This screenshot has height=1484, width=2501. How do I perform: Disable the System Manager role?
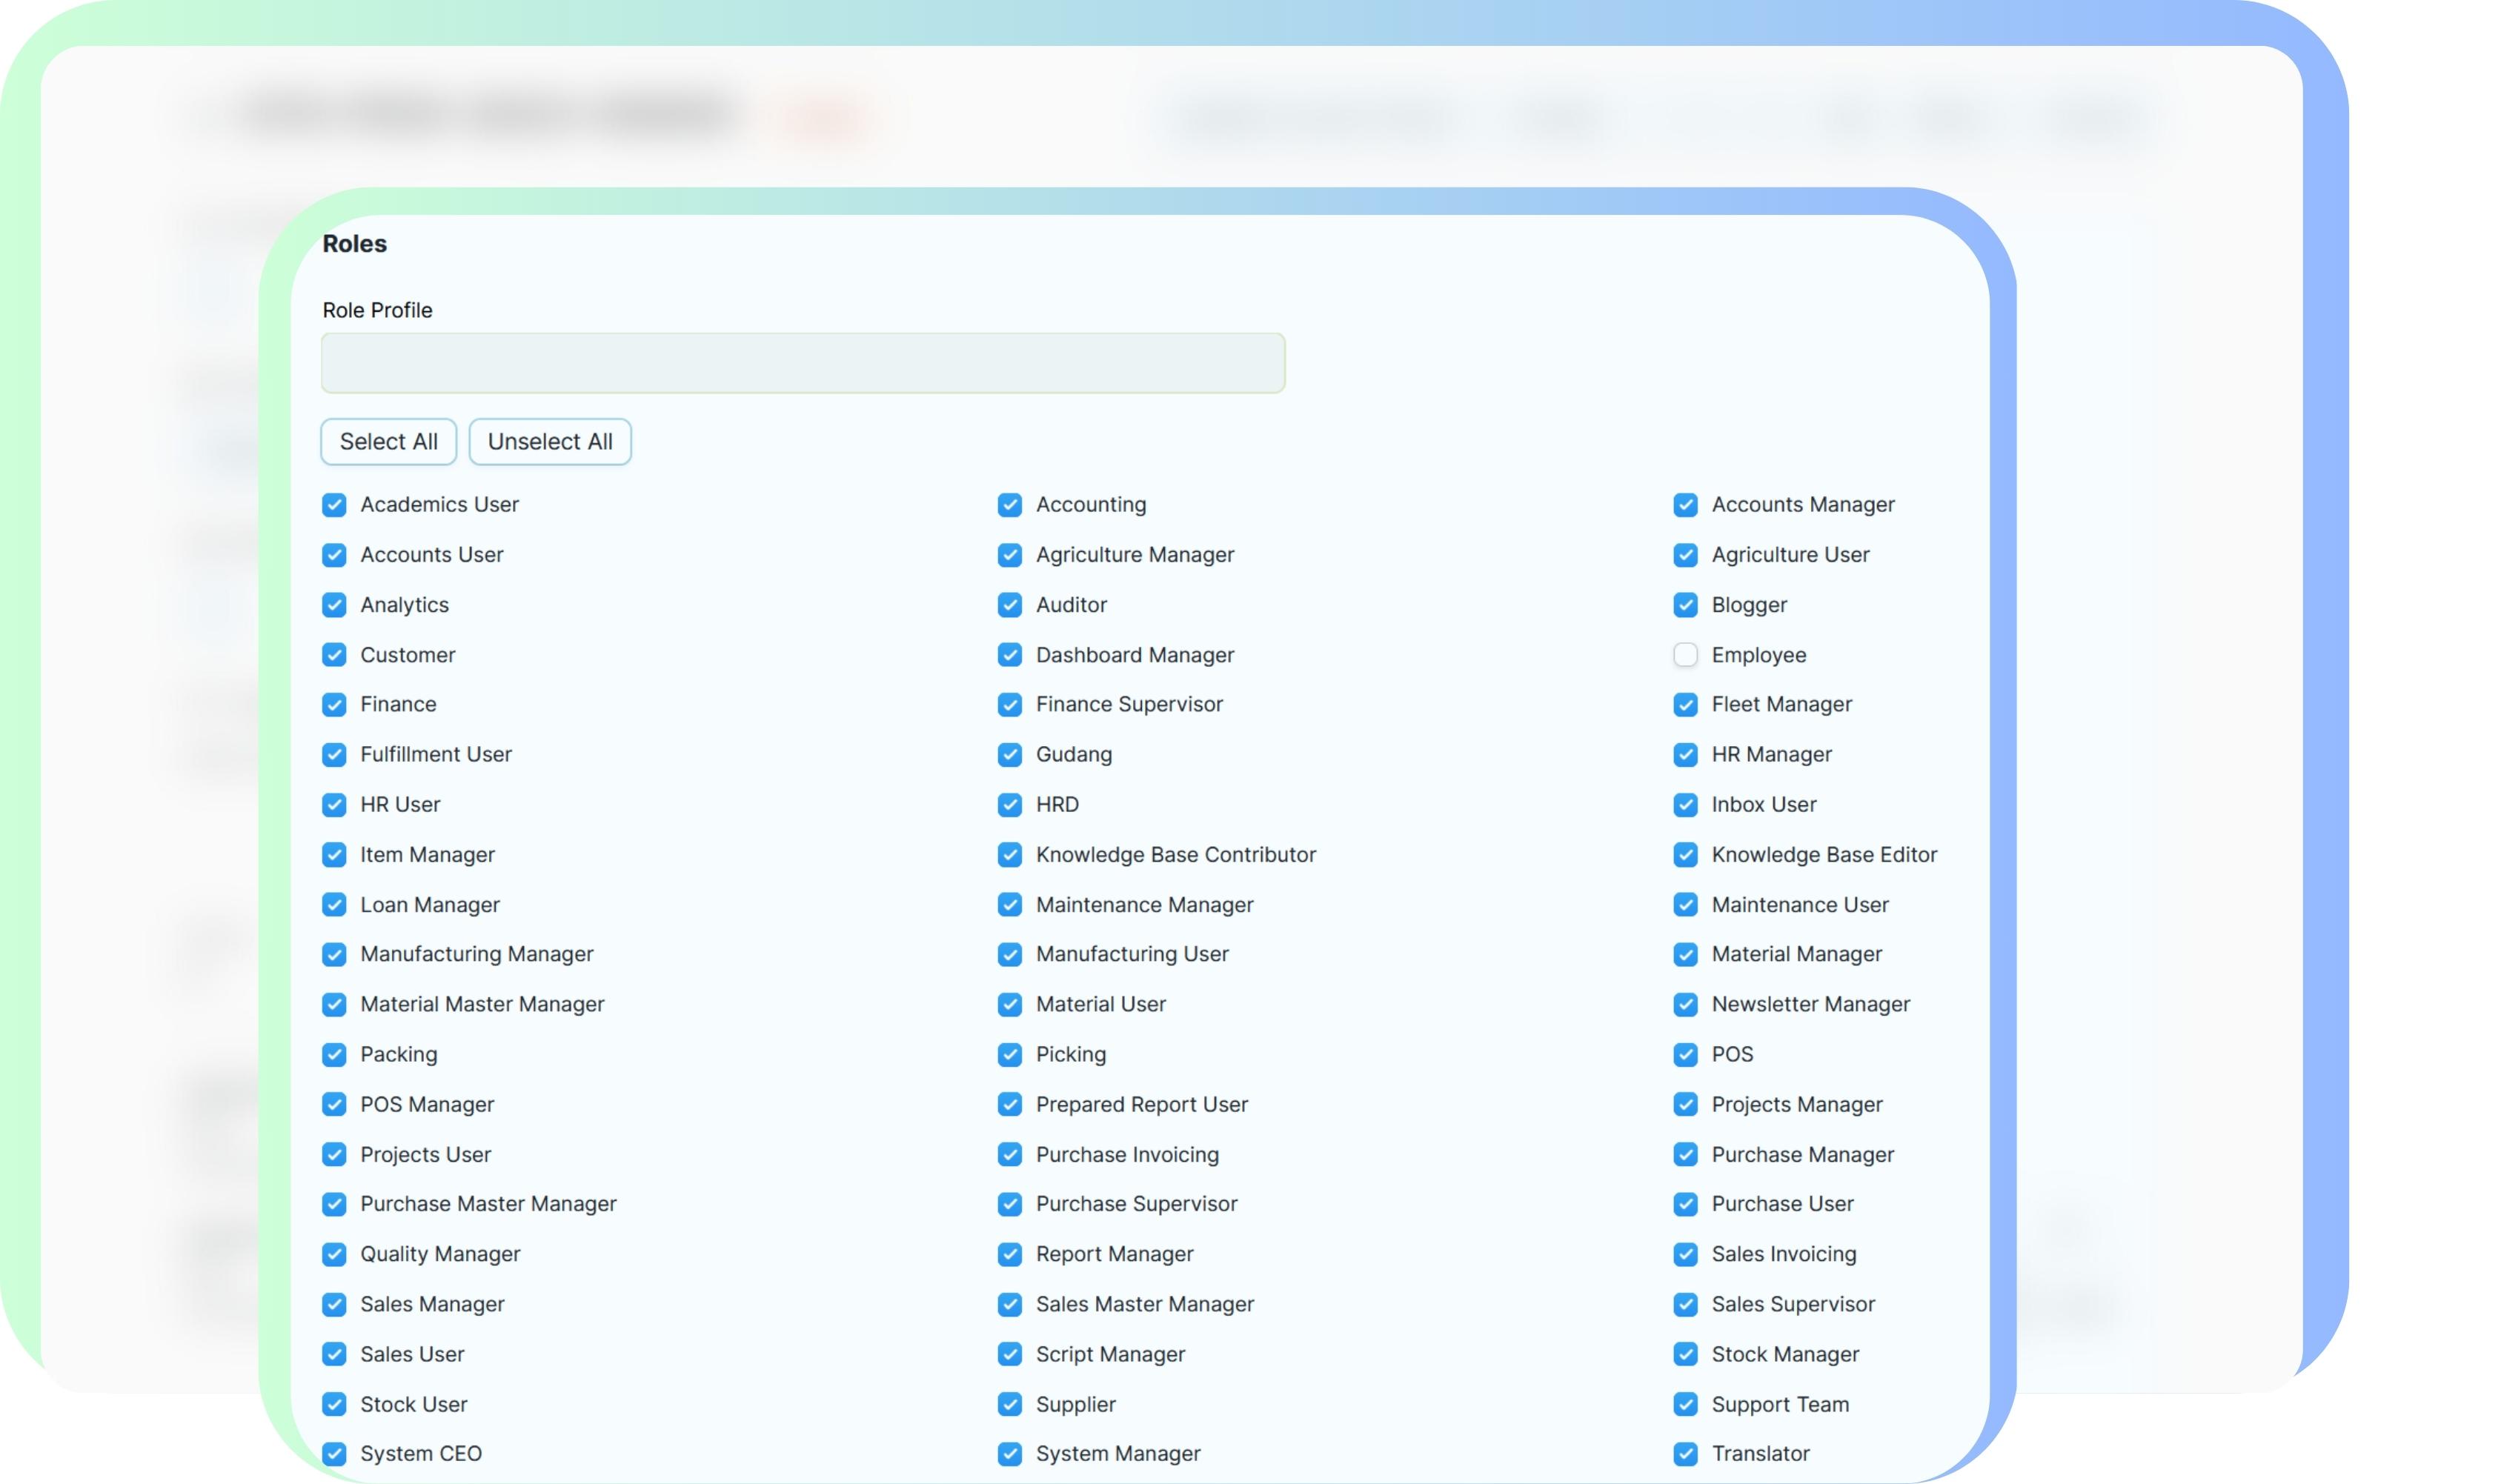click(1009, 1454)
